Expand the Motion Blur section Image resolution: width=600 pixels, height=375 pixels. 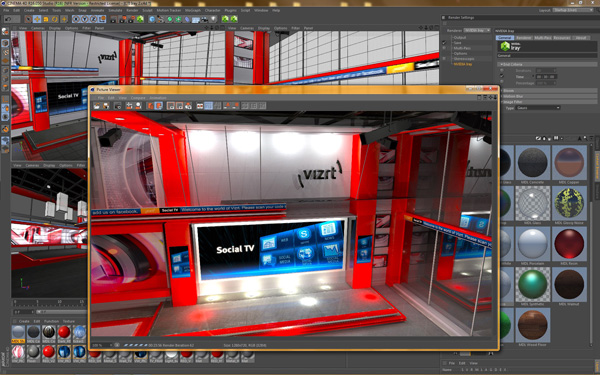(x=549, y=96)
